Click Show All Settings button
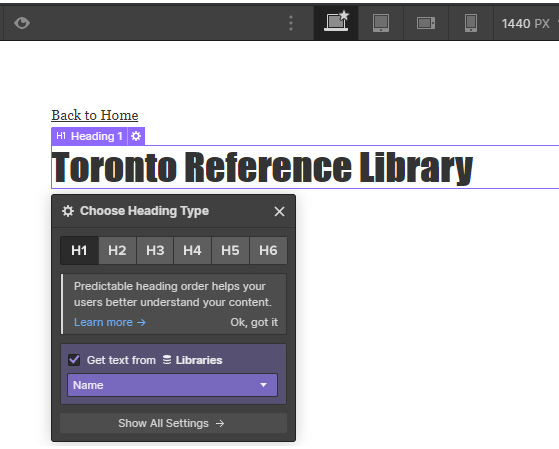Viewport: 559px width, 449px height. coord(173,423)
